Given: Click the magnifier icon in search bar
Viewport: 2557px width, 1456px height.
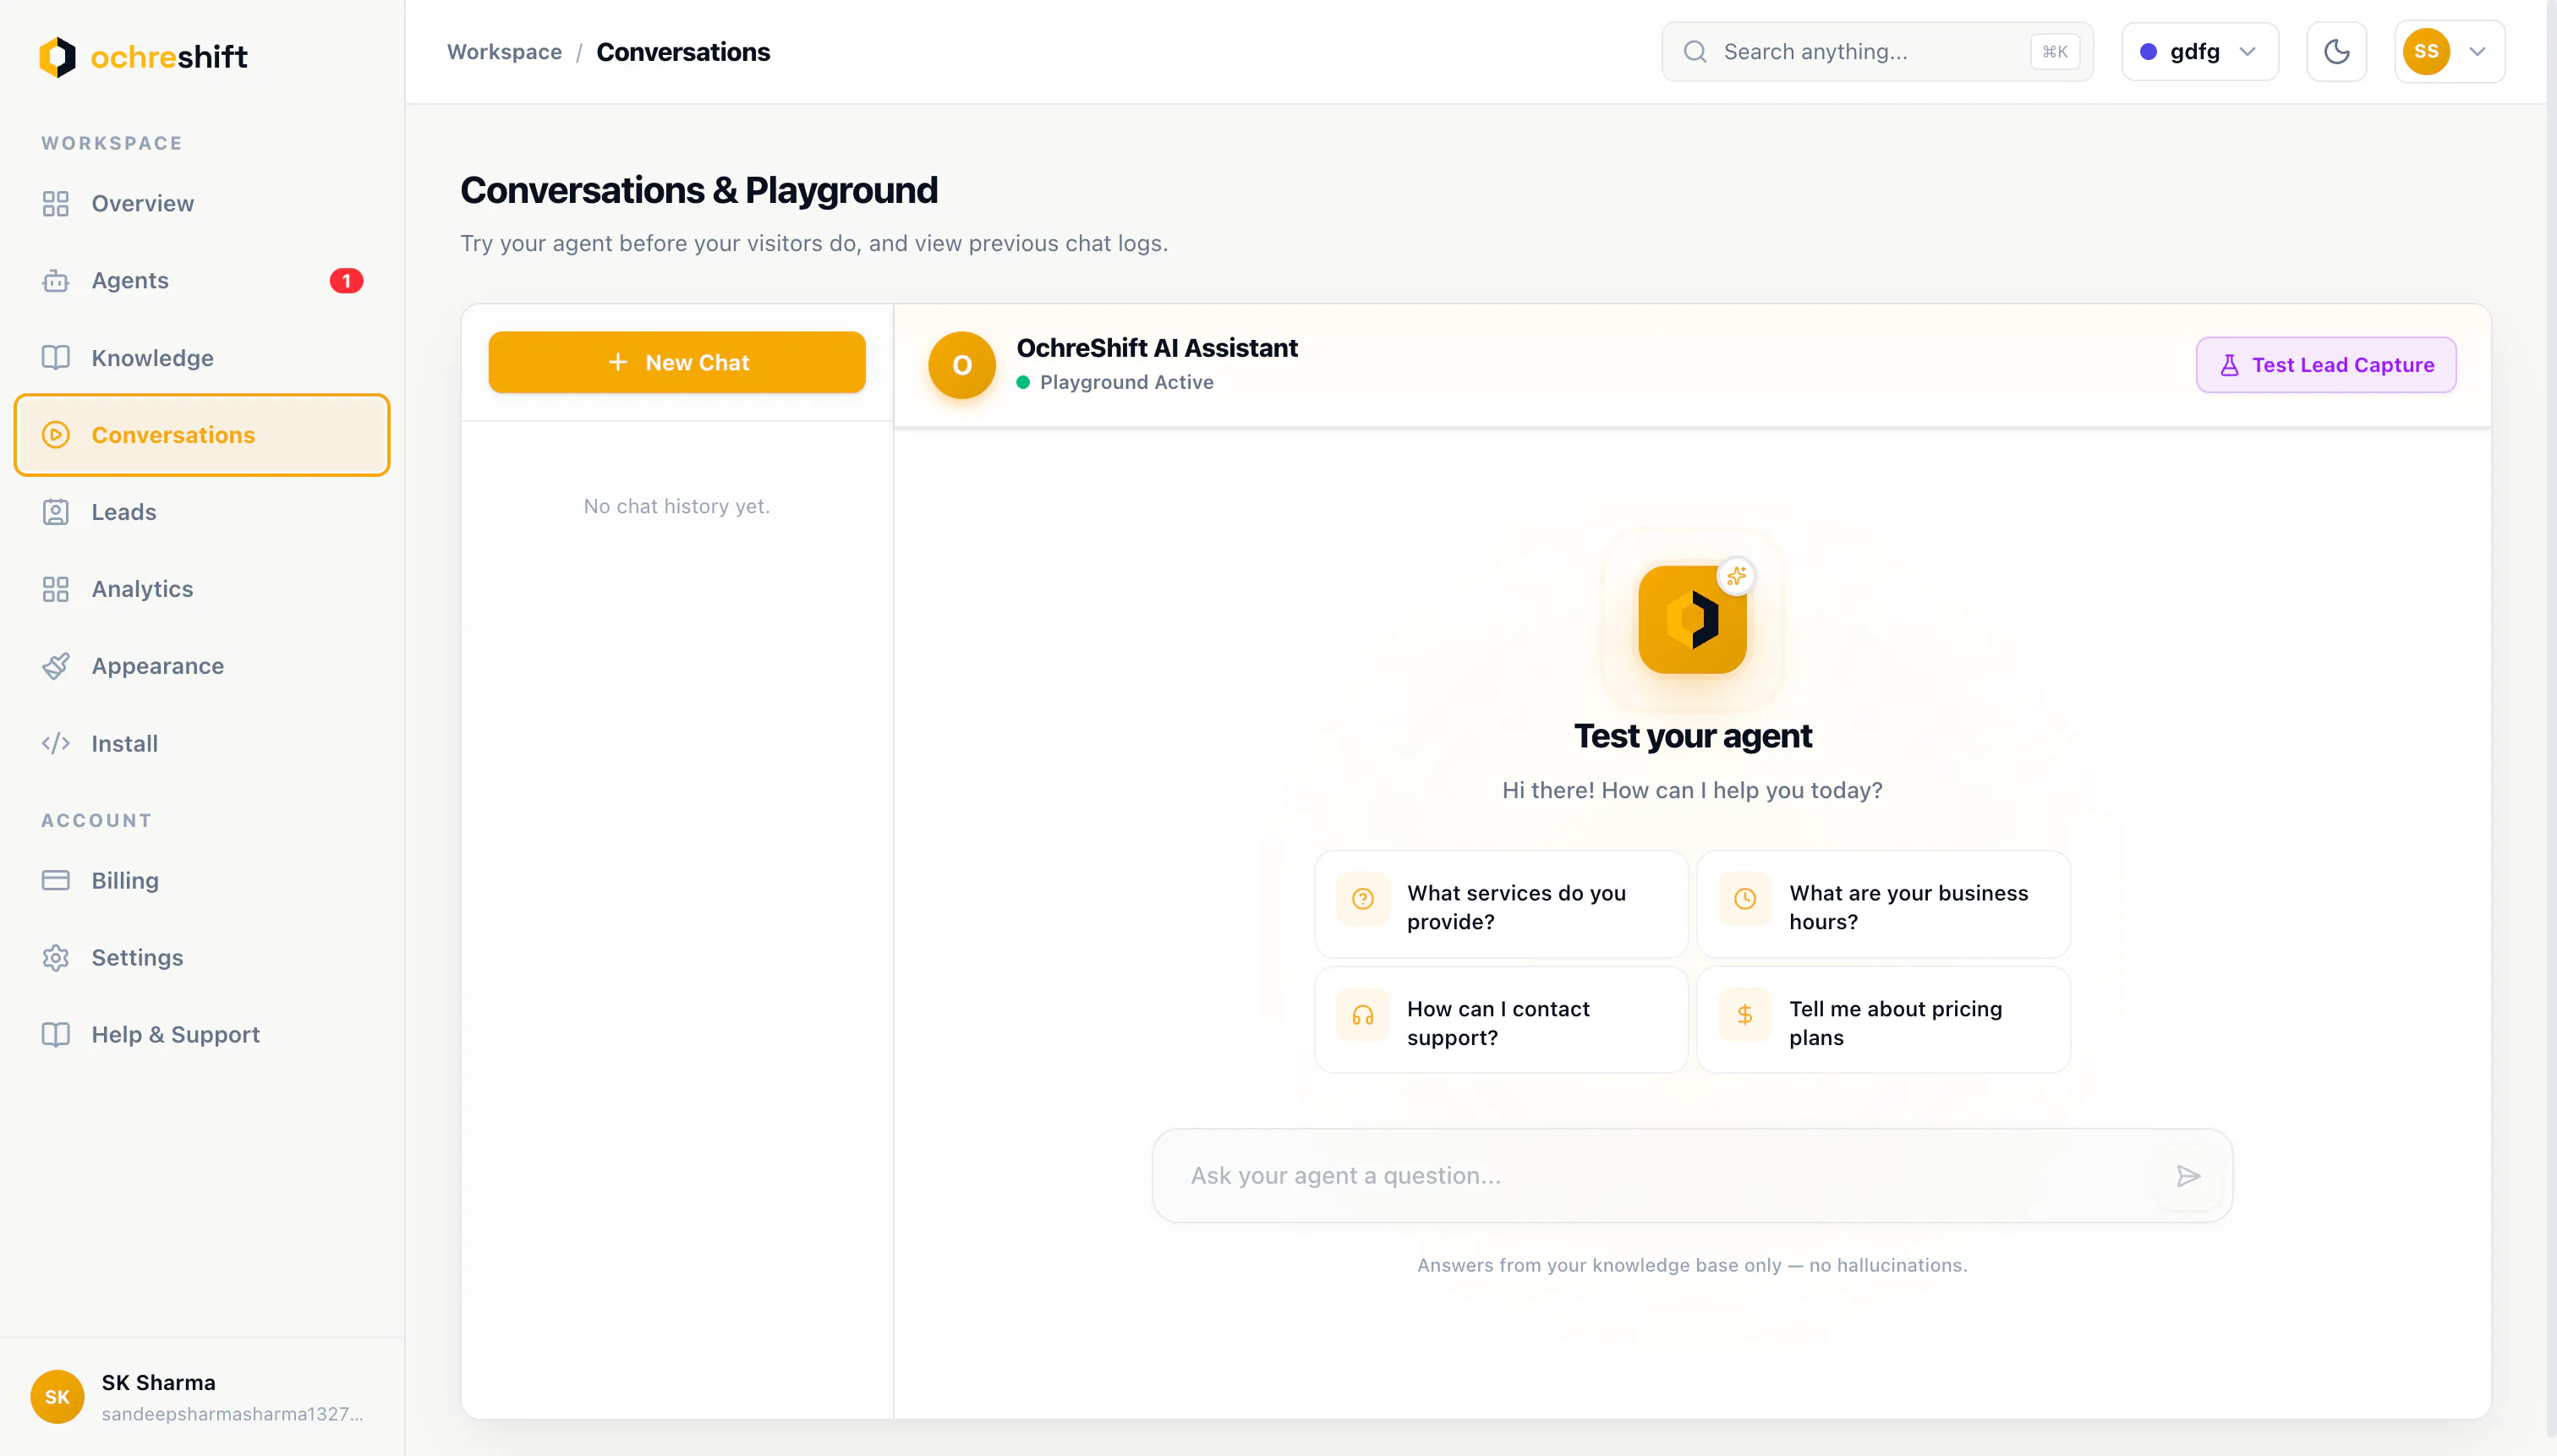Looking at the screenshot, I should coord(1695,52).
